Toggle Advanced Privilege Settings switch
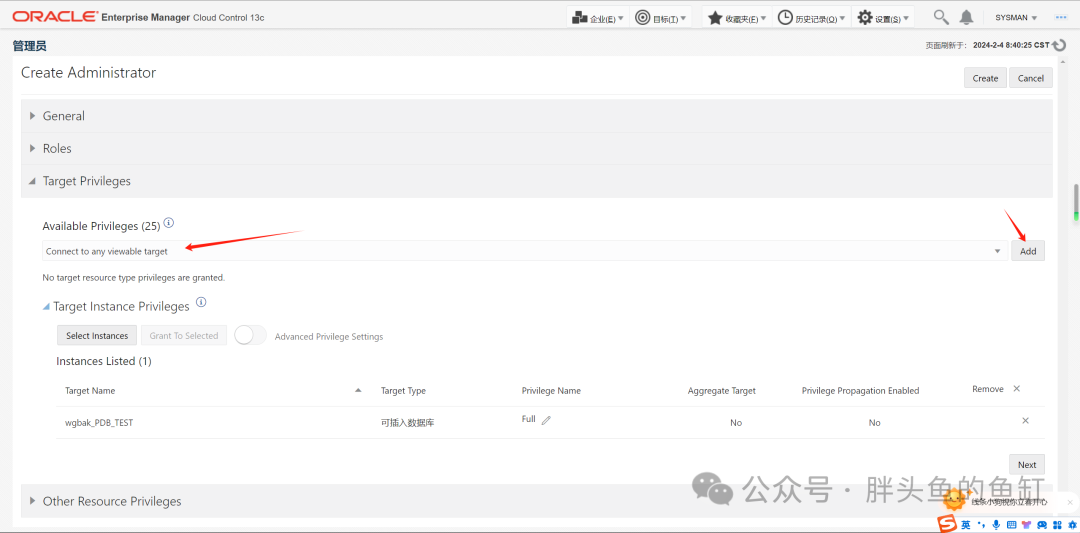 tap(251, 335)
